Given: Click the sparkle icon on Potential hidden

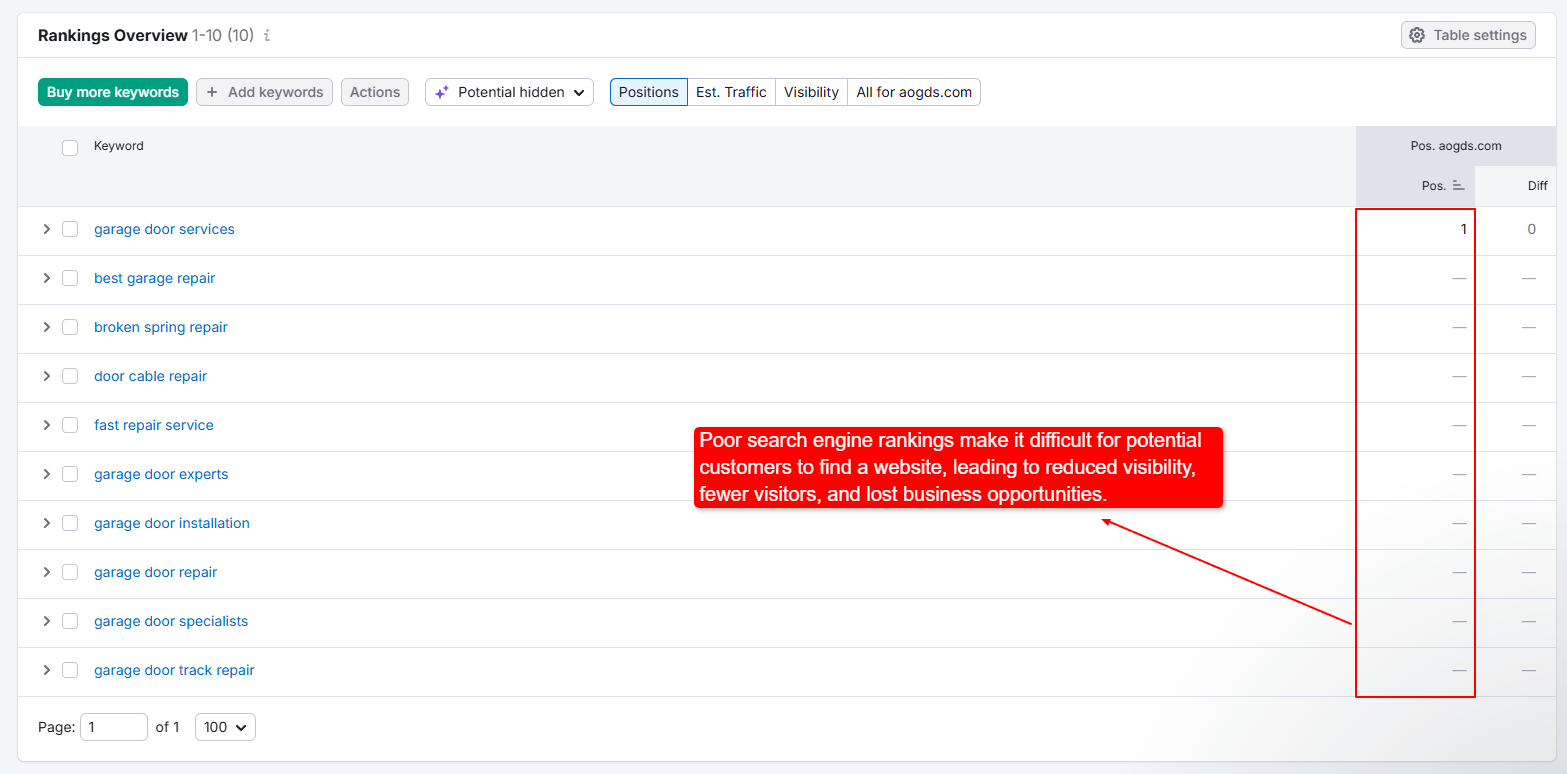Looking at the screenshot, I should [x=442, y=92].
